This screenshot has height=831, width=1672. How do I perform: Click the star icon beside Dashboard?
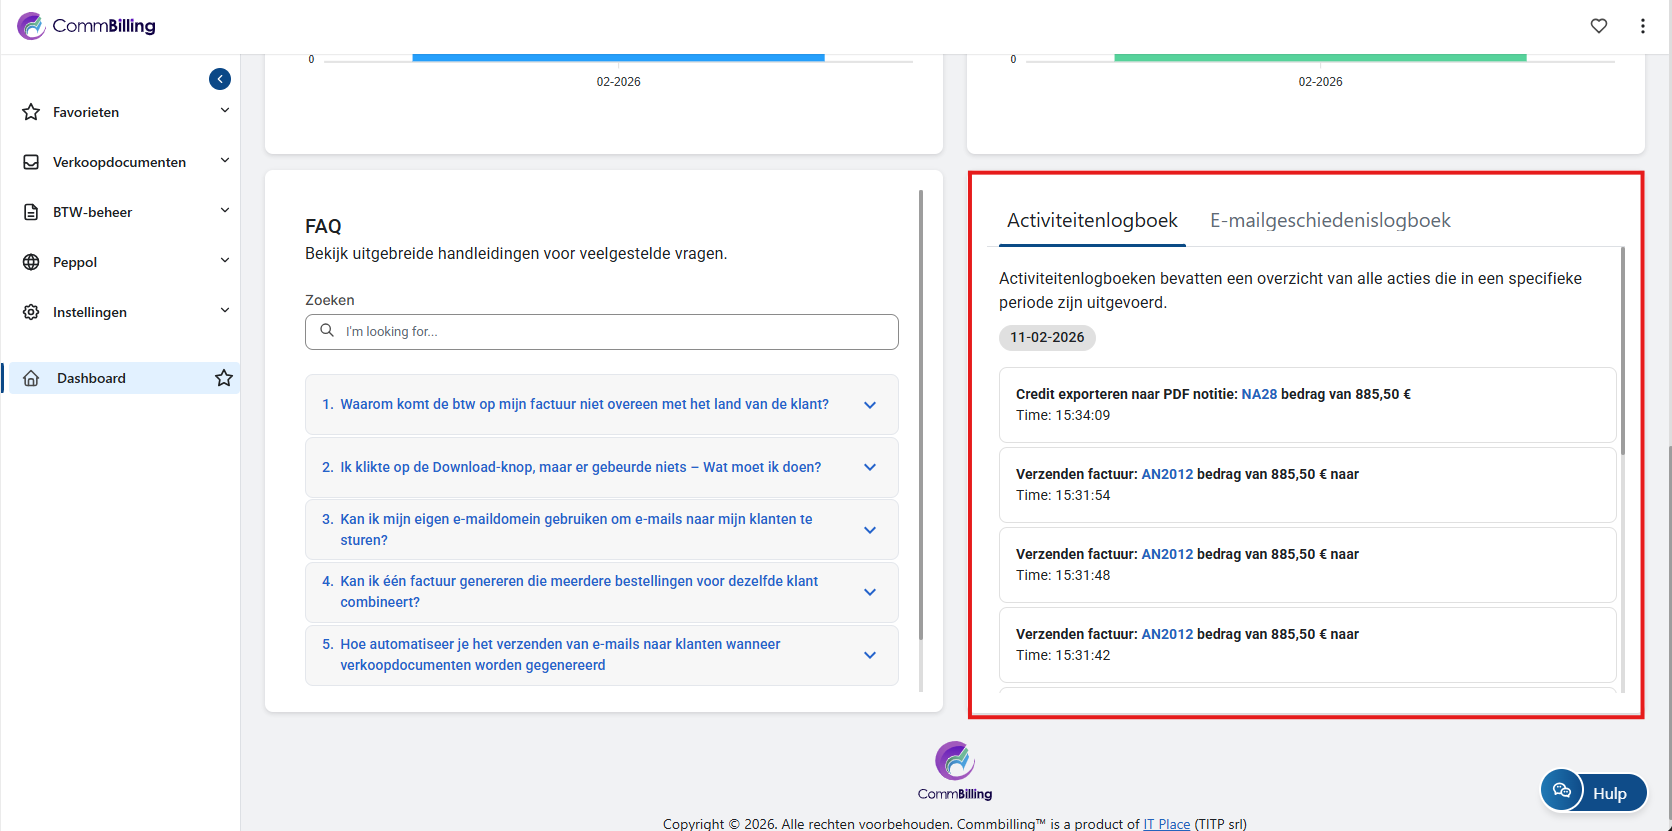(x=224, y=378)
